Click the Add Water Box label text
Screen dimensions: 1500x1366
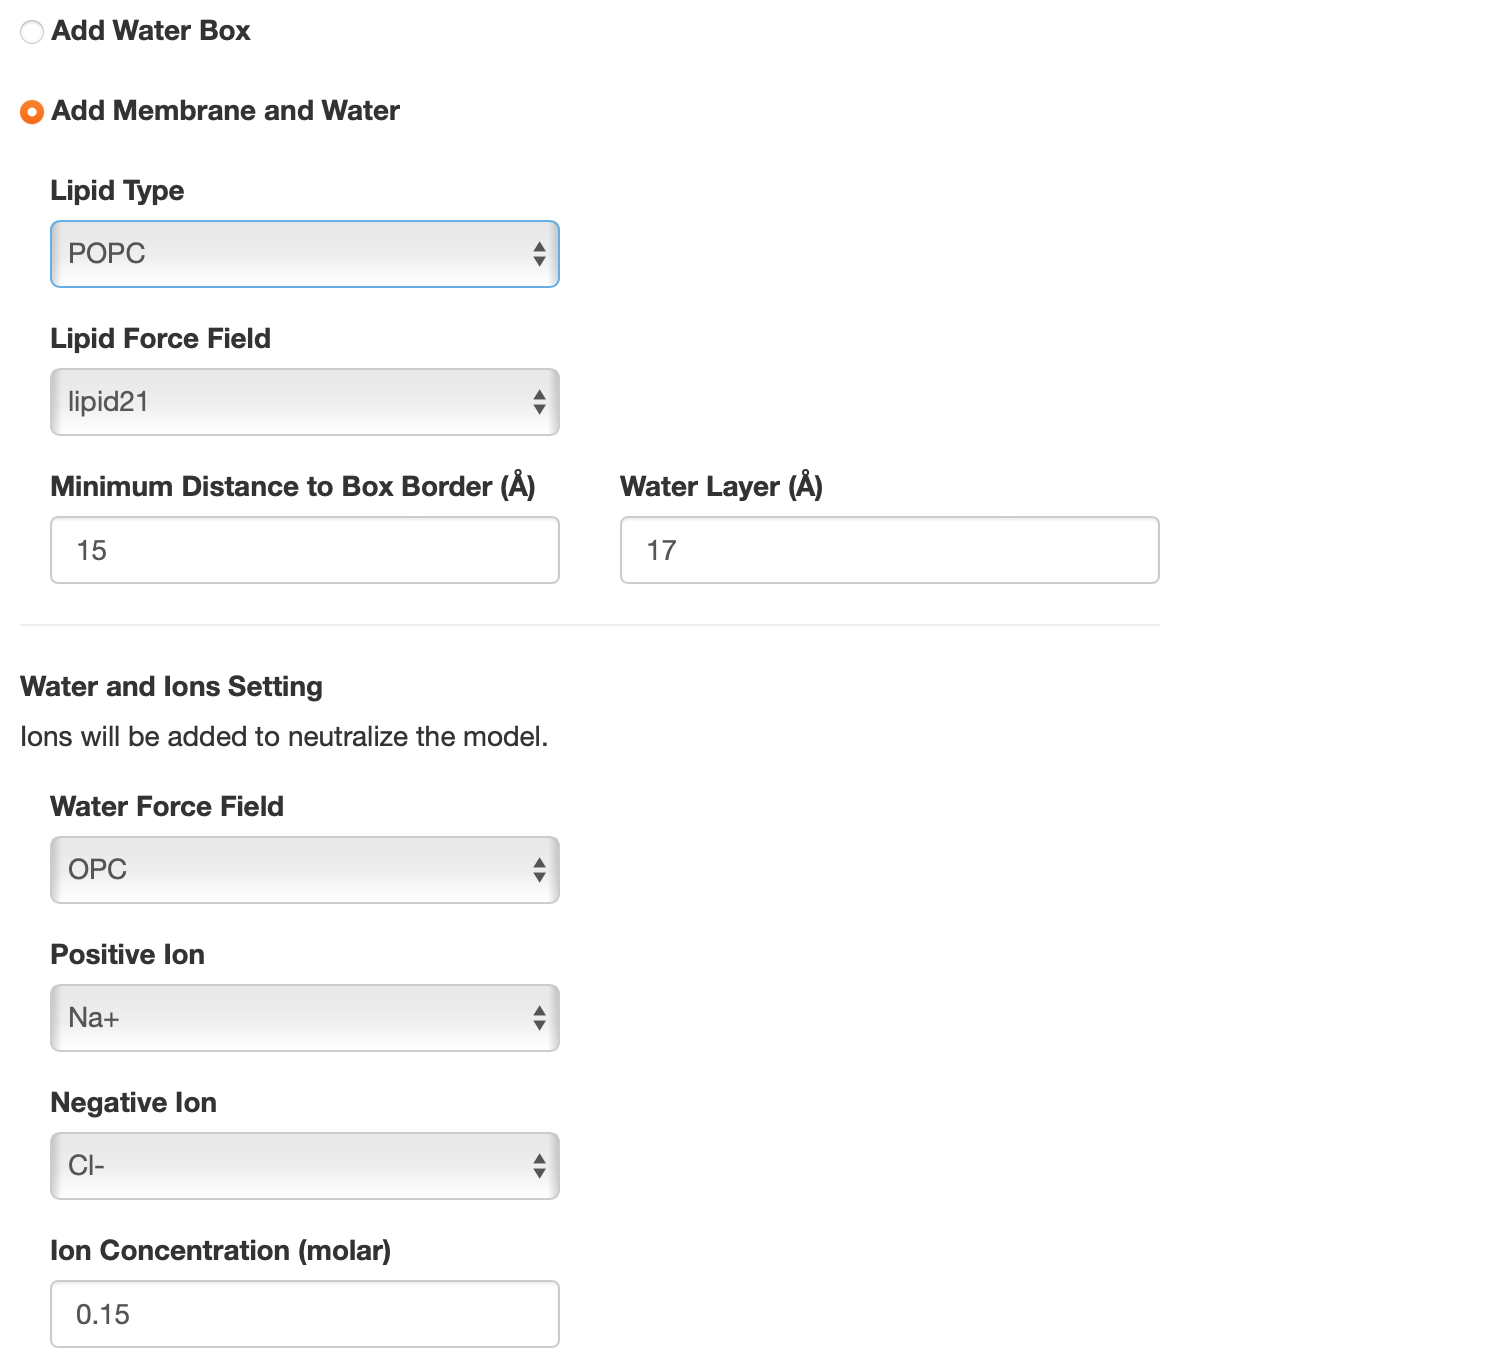coord(151,31)
